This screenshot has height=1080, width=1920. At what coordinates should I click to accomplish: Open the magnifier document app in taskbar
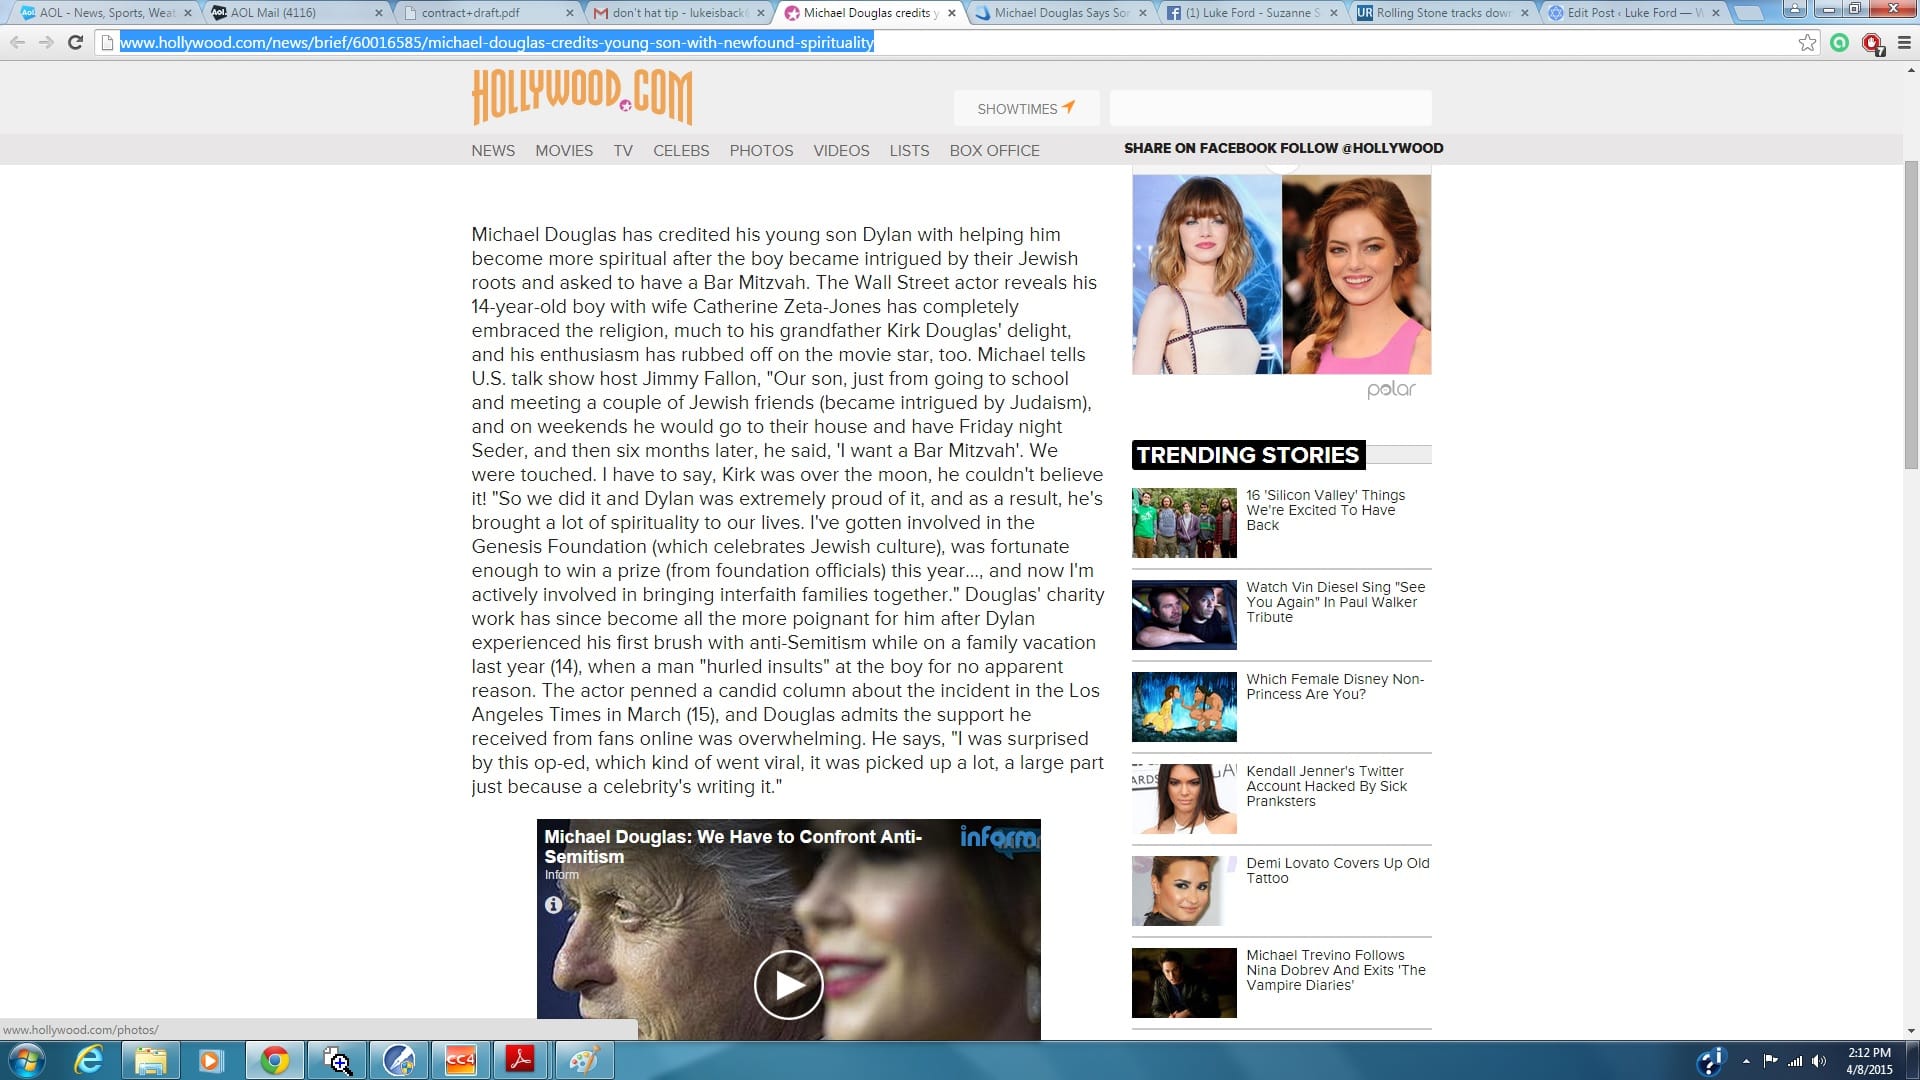(x=337, y=1060)
